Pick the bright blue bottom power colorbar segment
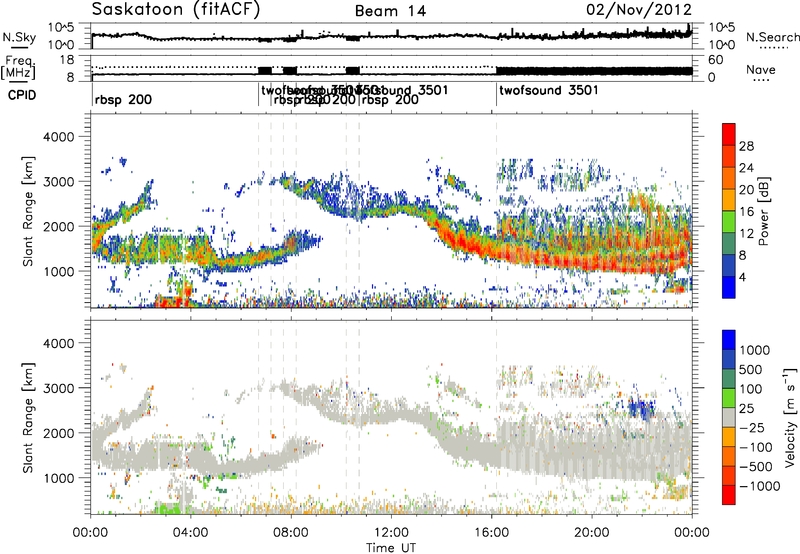 pos(729,288)
